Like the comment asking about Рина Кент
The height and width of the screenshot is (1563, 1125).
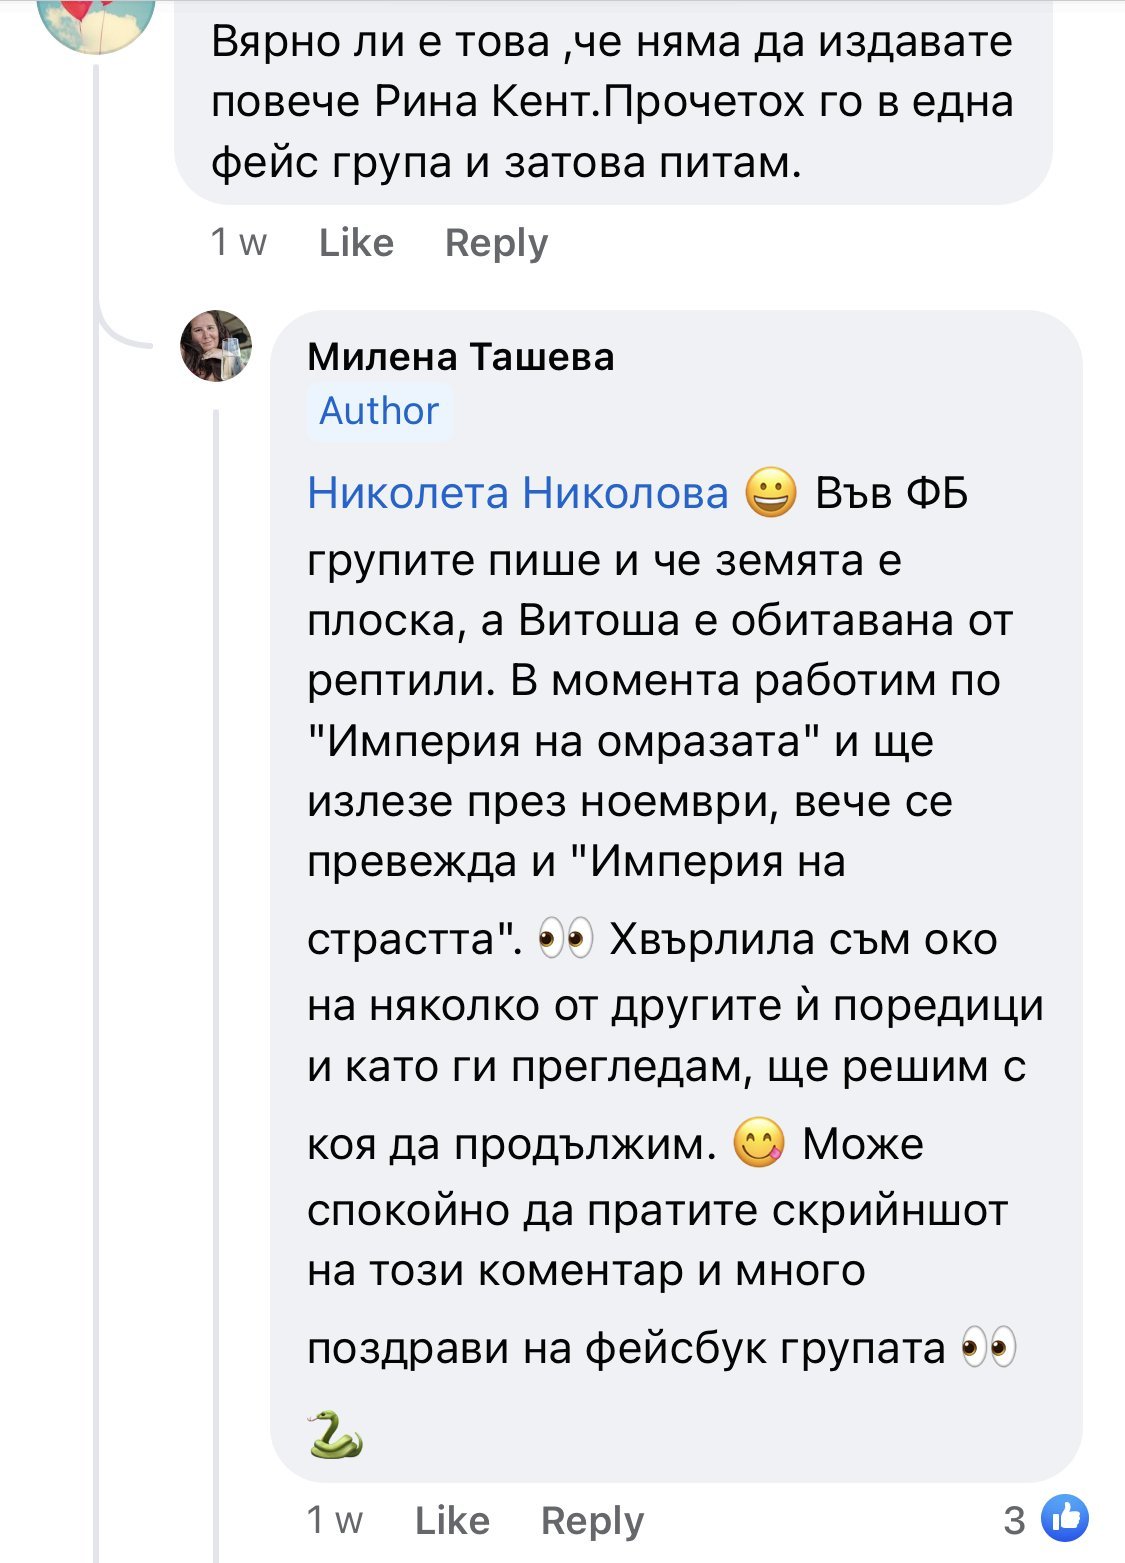click(356, 243)
